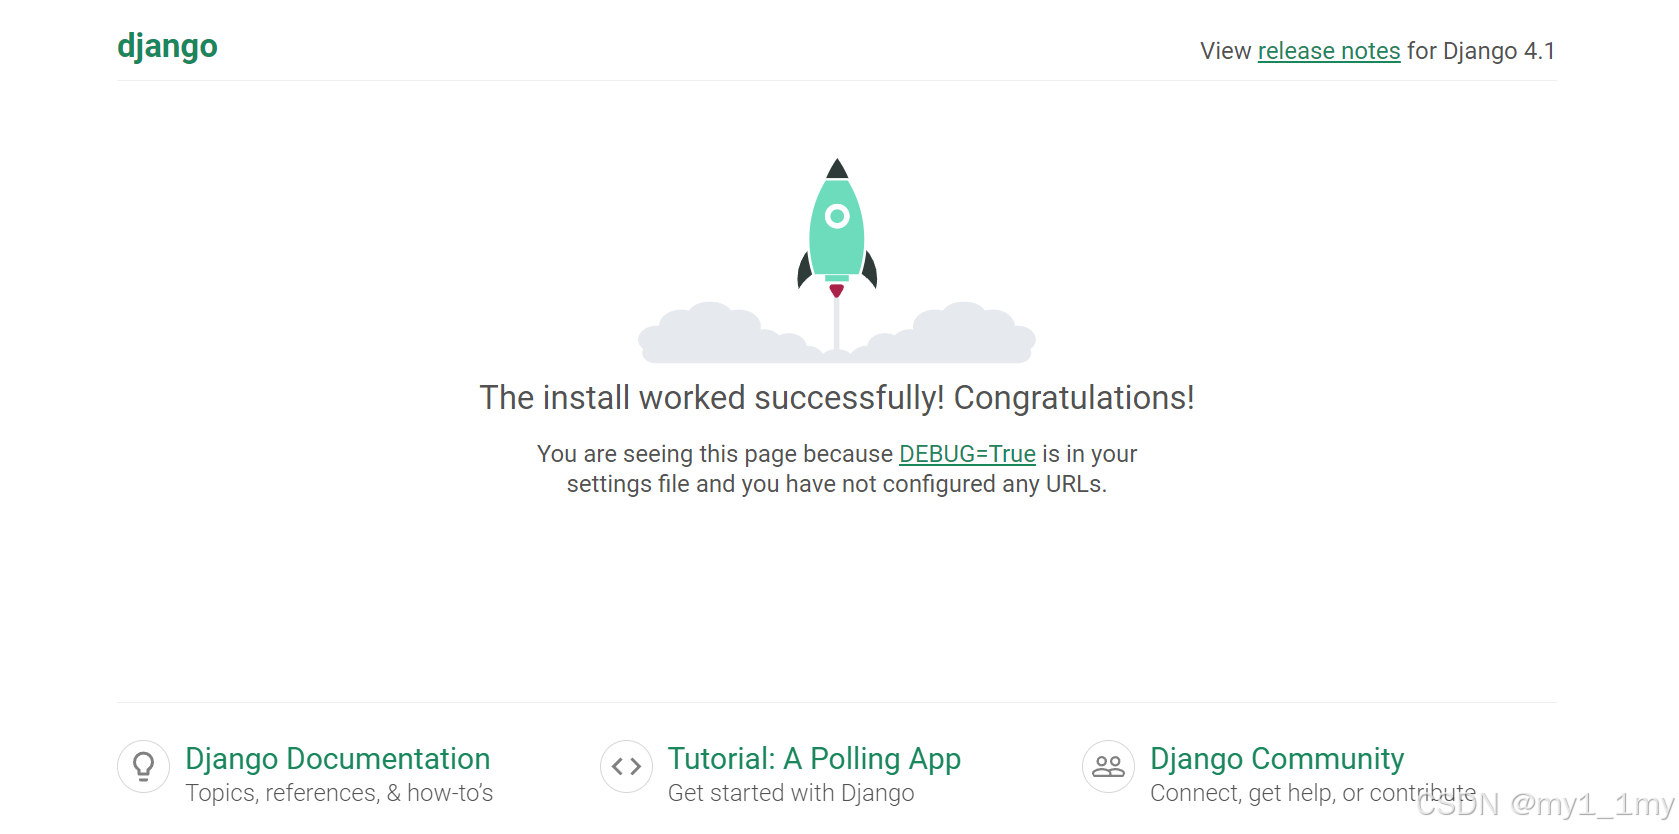Click the rocket's exhaust flame
Image resolution: width=1679 pixels, height=834 pixels.
[x=836, y=288]
